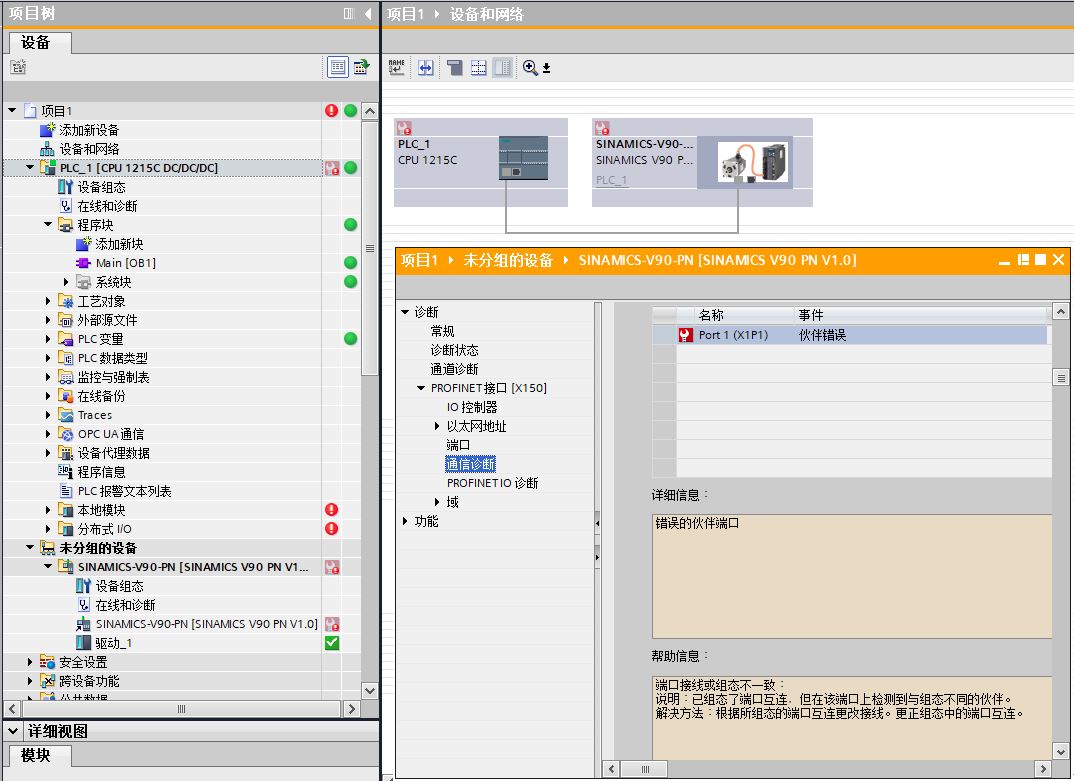Select 通道诊断 in diagnostics navigation
The width and height of the screenshot is (1074, 781).
click(455, 369)
